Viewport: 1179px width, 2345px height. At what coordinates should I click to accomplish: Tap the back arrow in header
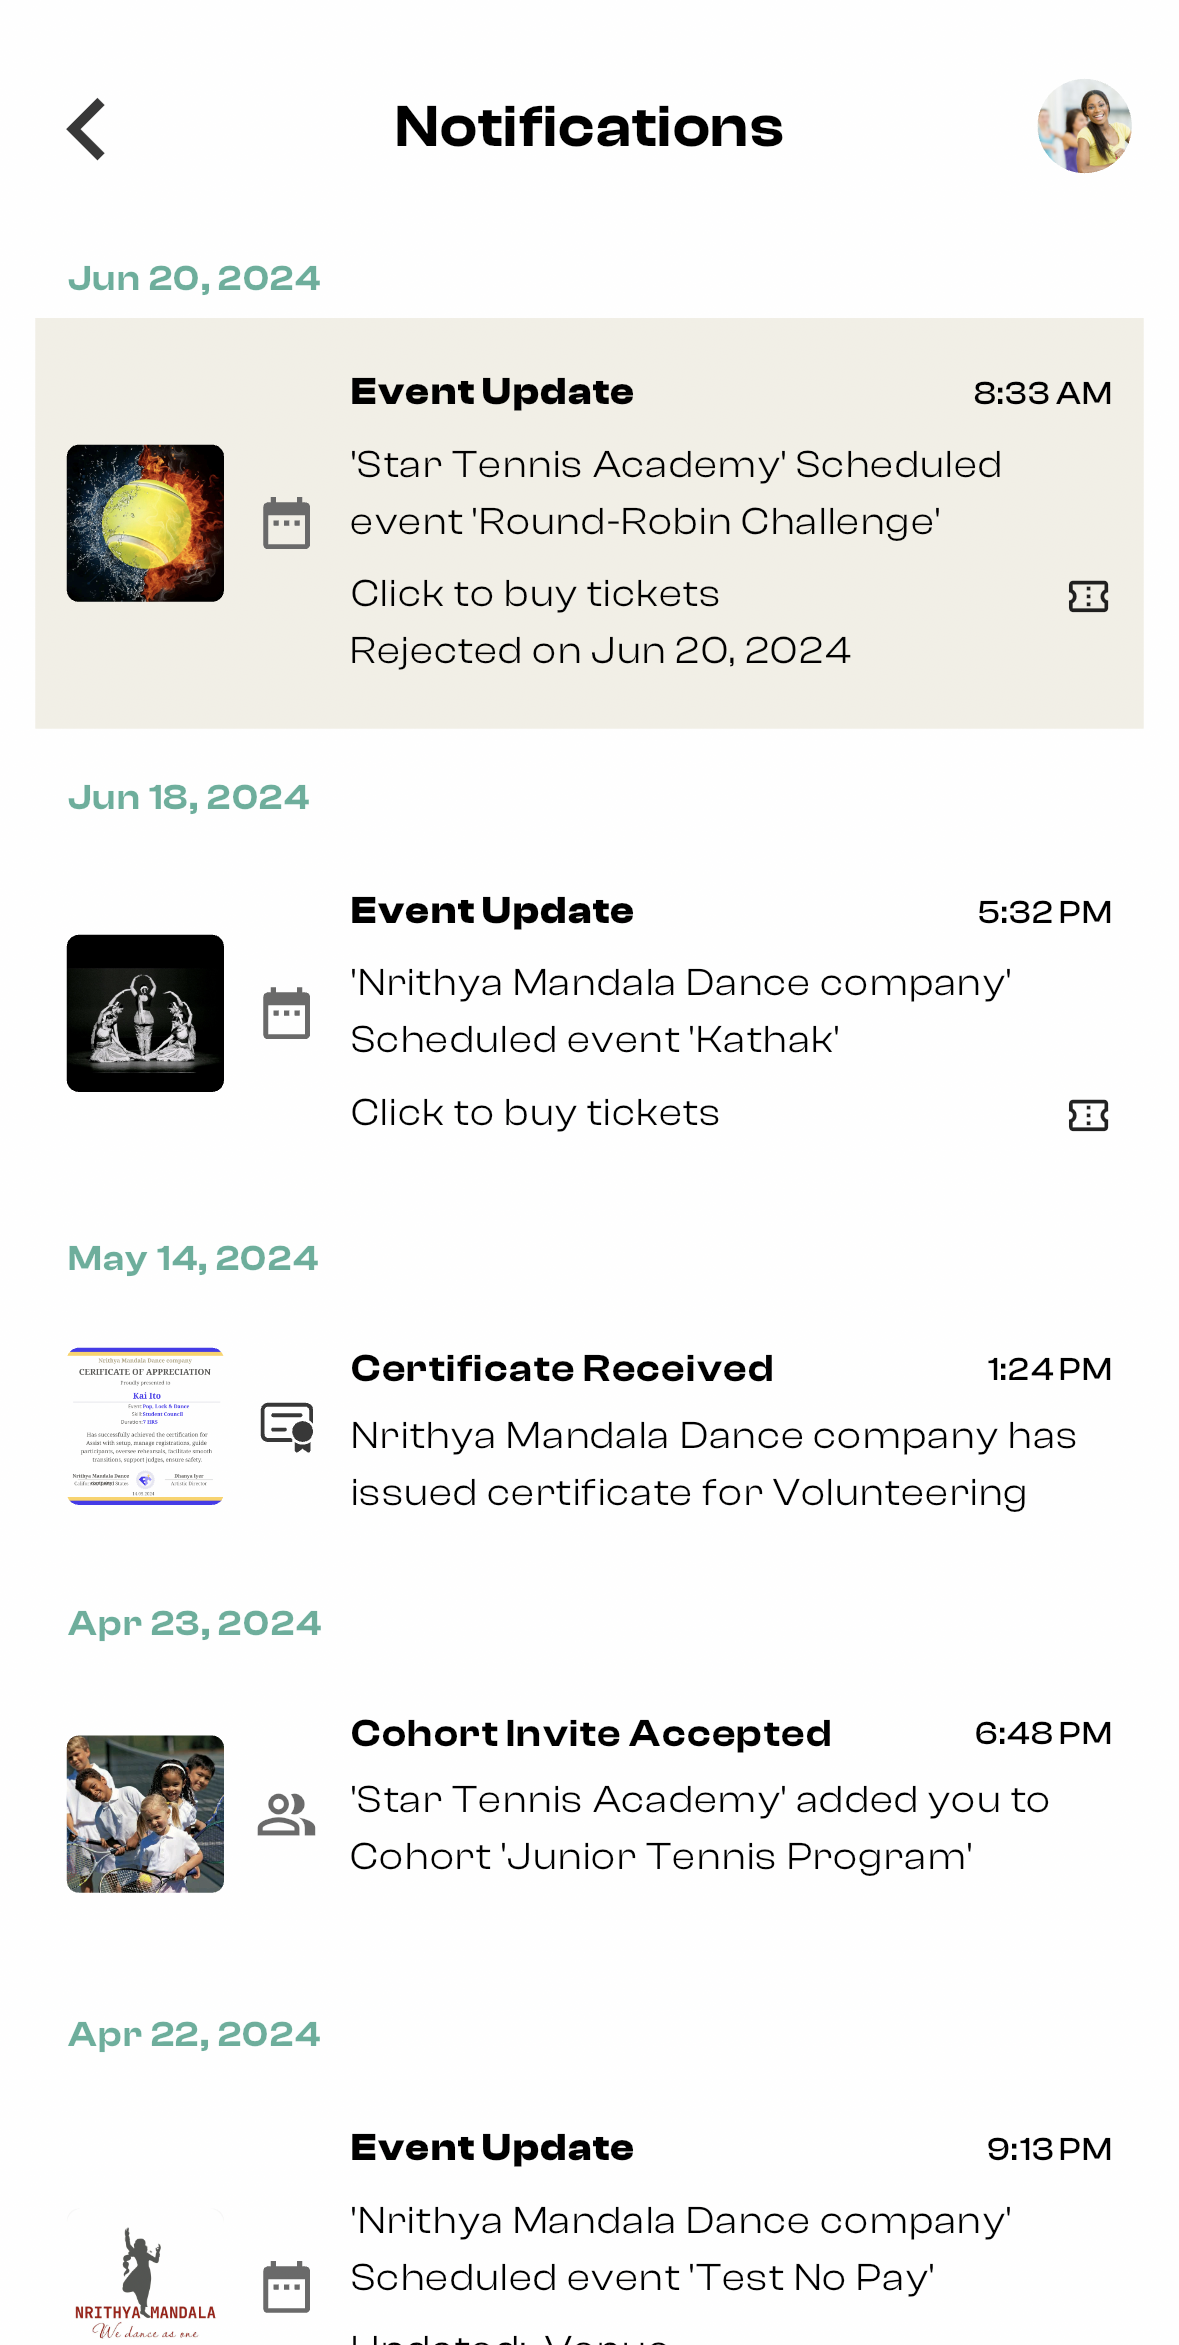87,129
